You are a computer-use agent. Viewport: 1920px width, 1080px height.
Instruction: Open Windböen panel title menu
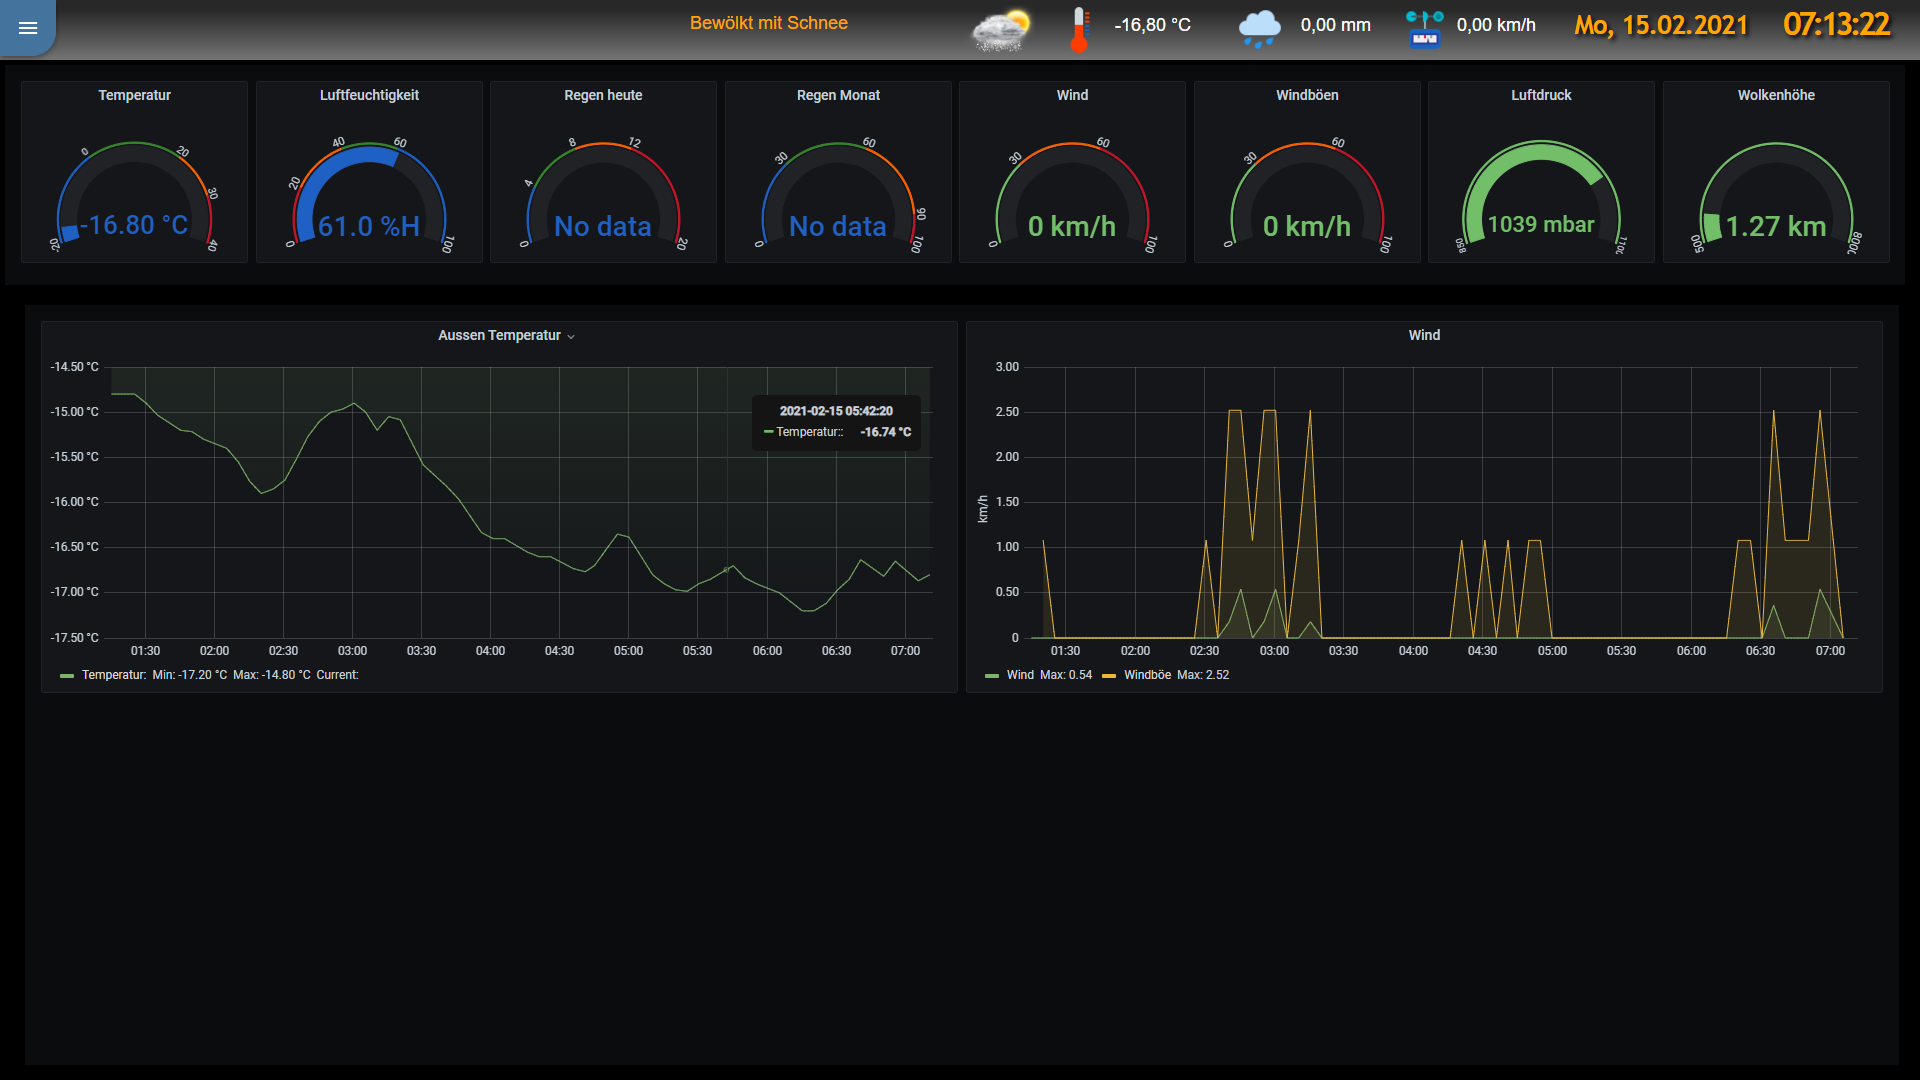coord(1307,95)
